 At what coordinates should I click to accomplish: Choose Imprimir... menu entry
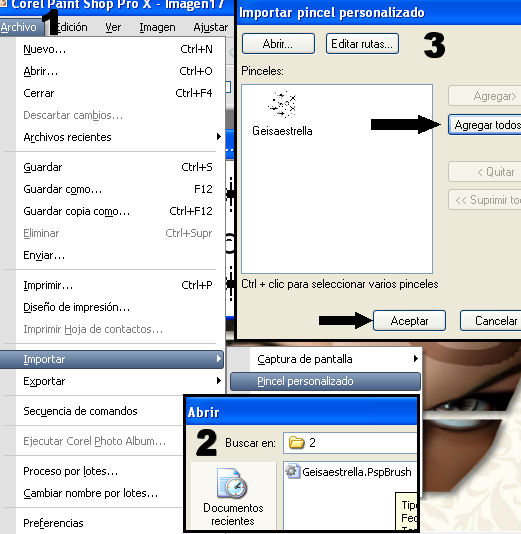click(118, 285)
